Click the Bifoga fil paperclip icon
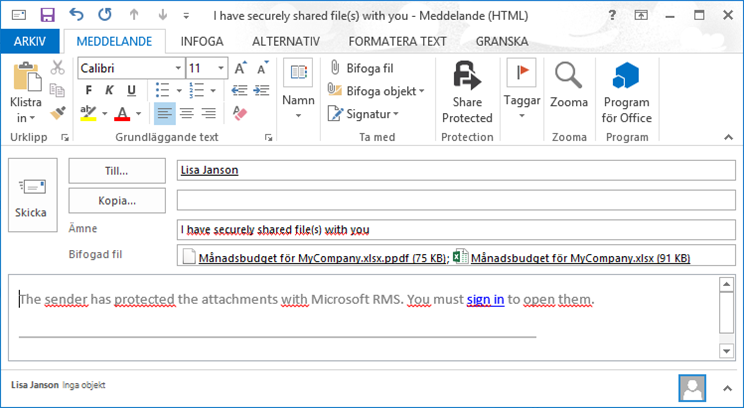Viewport: 744px width, 408px height. click(x=336, y=68)
